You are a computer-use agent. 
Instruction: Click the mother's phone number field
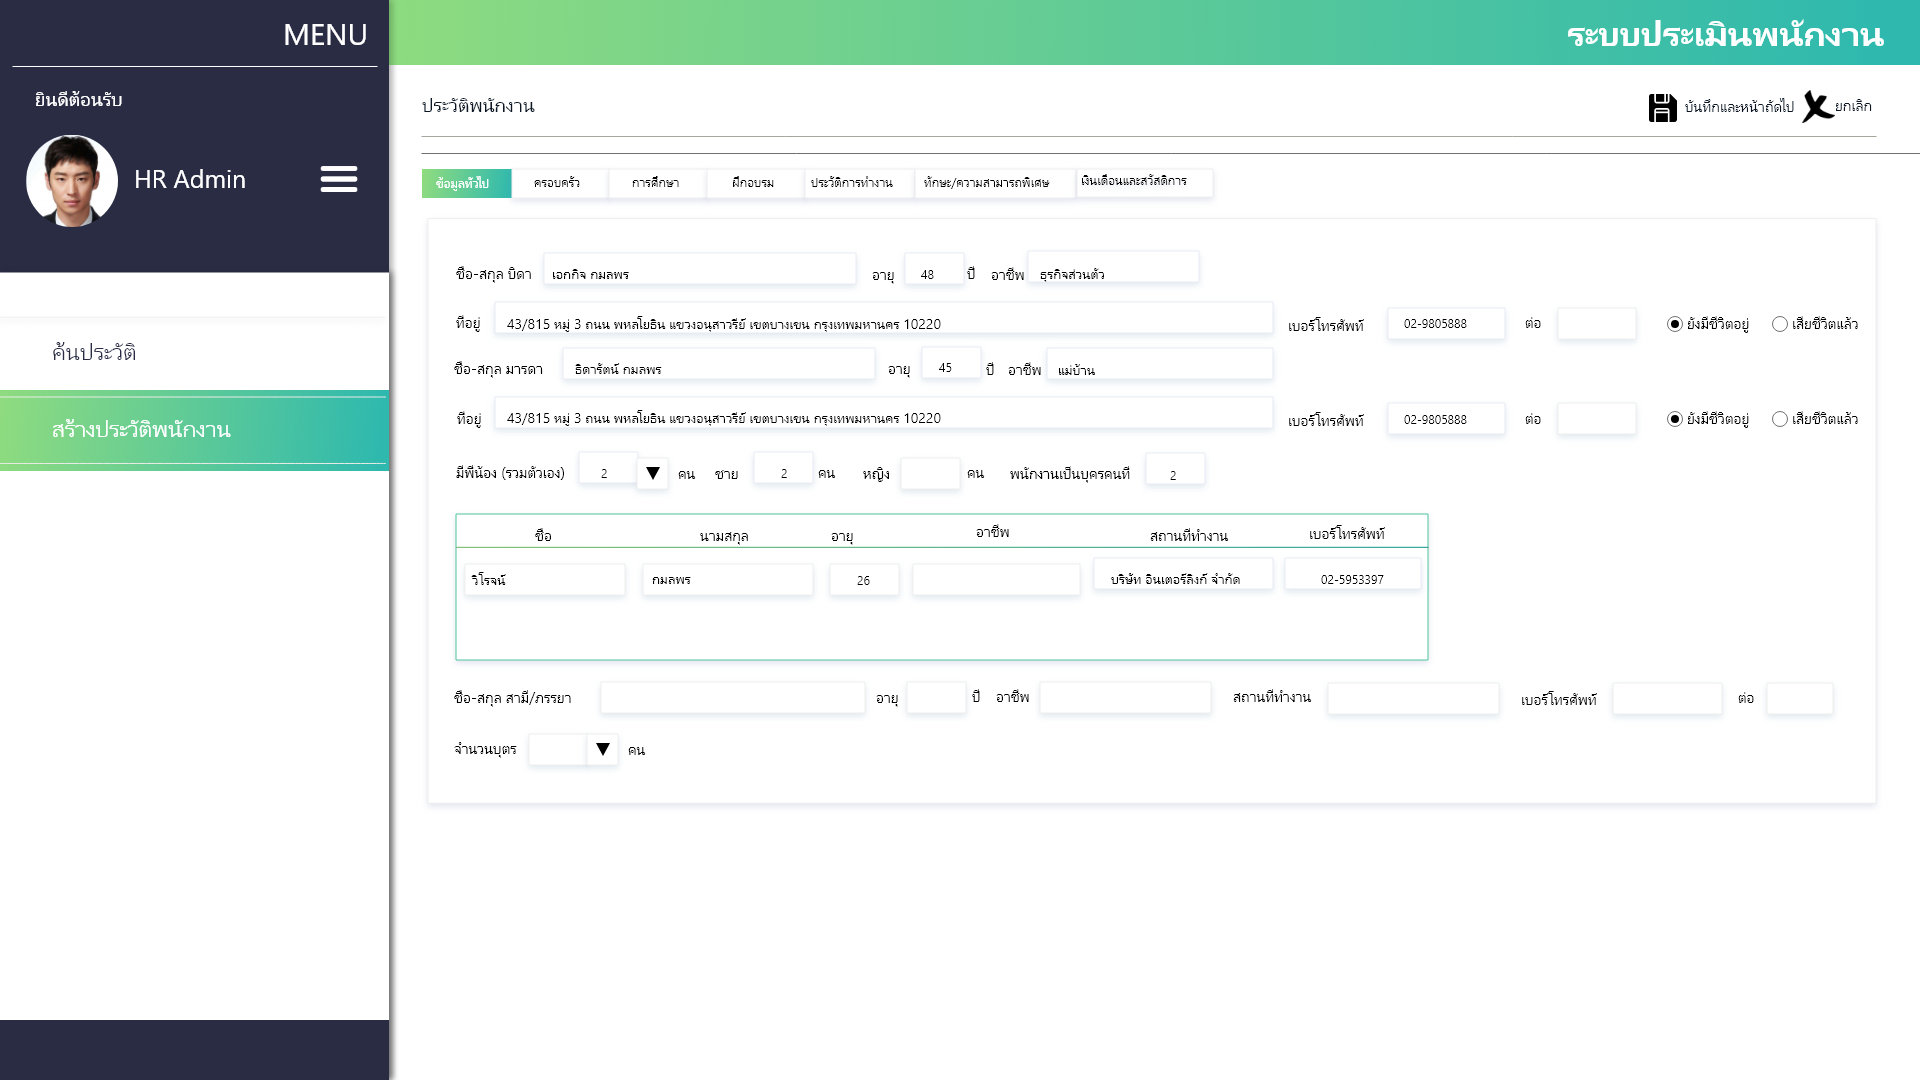(1446, 419)
